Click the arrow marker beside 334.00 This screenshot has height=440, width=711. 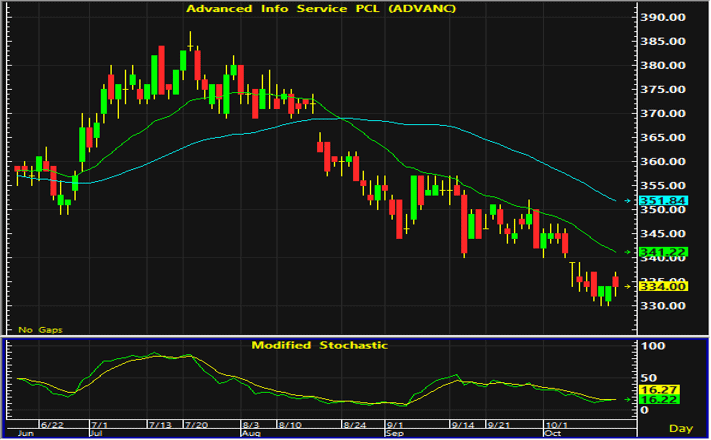click(628, 286)
